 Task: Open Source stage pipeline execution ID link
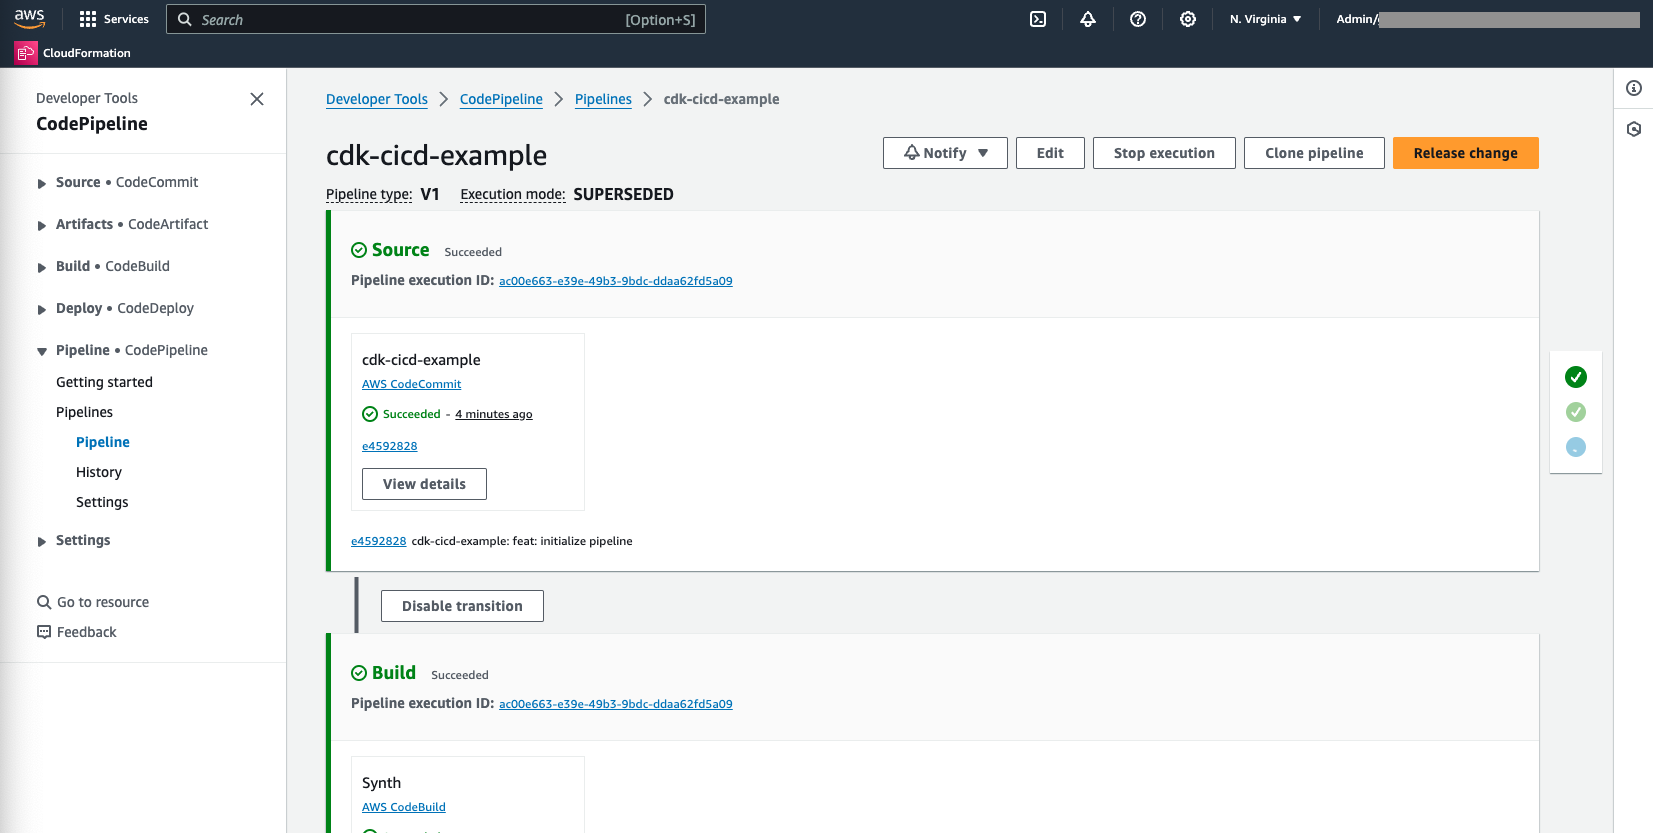click(x=616, y=281)
